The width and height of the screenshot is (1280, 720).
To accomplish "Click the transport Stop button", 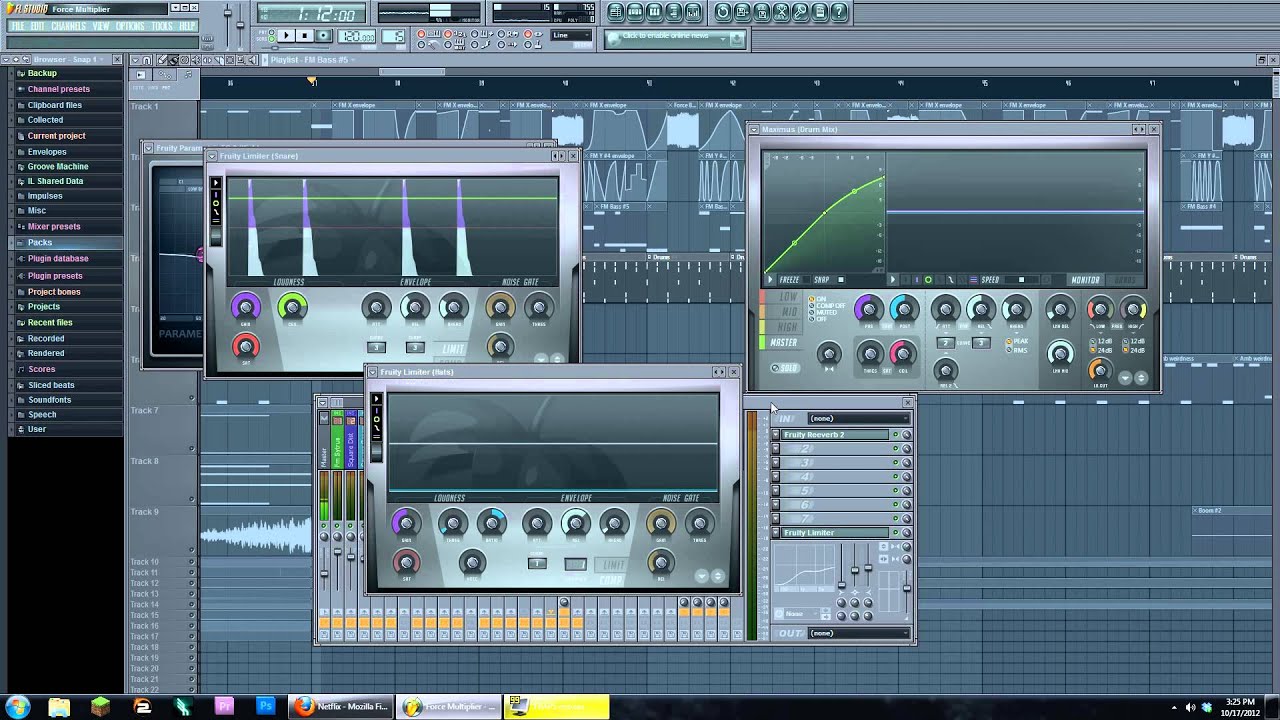I will point(305,36).
